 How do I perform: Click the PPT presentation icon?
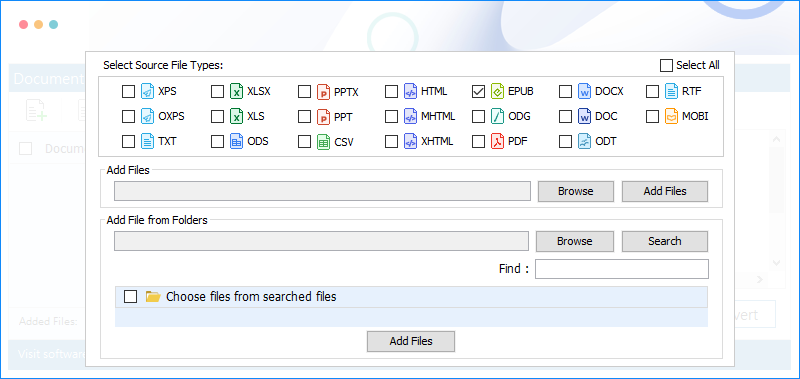[323, 116]
